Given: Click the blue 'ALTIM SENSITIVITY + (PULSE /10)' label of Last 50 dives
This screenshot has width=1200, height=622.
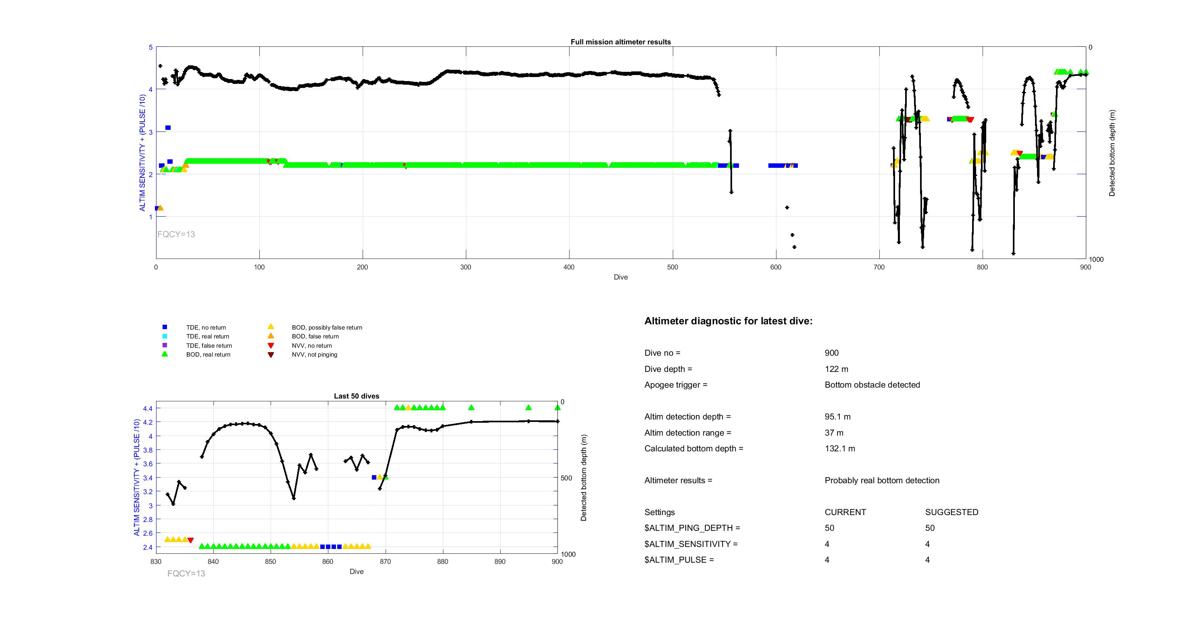Looking at the screenshot, I should [136, 478].
